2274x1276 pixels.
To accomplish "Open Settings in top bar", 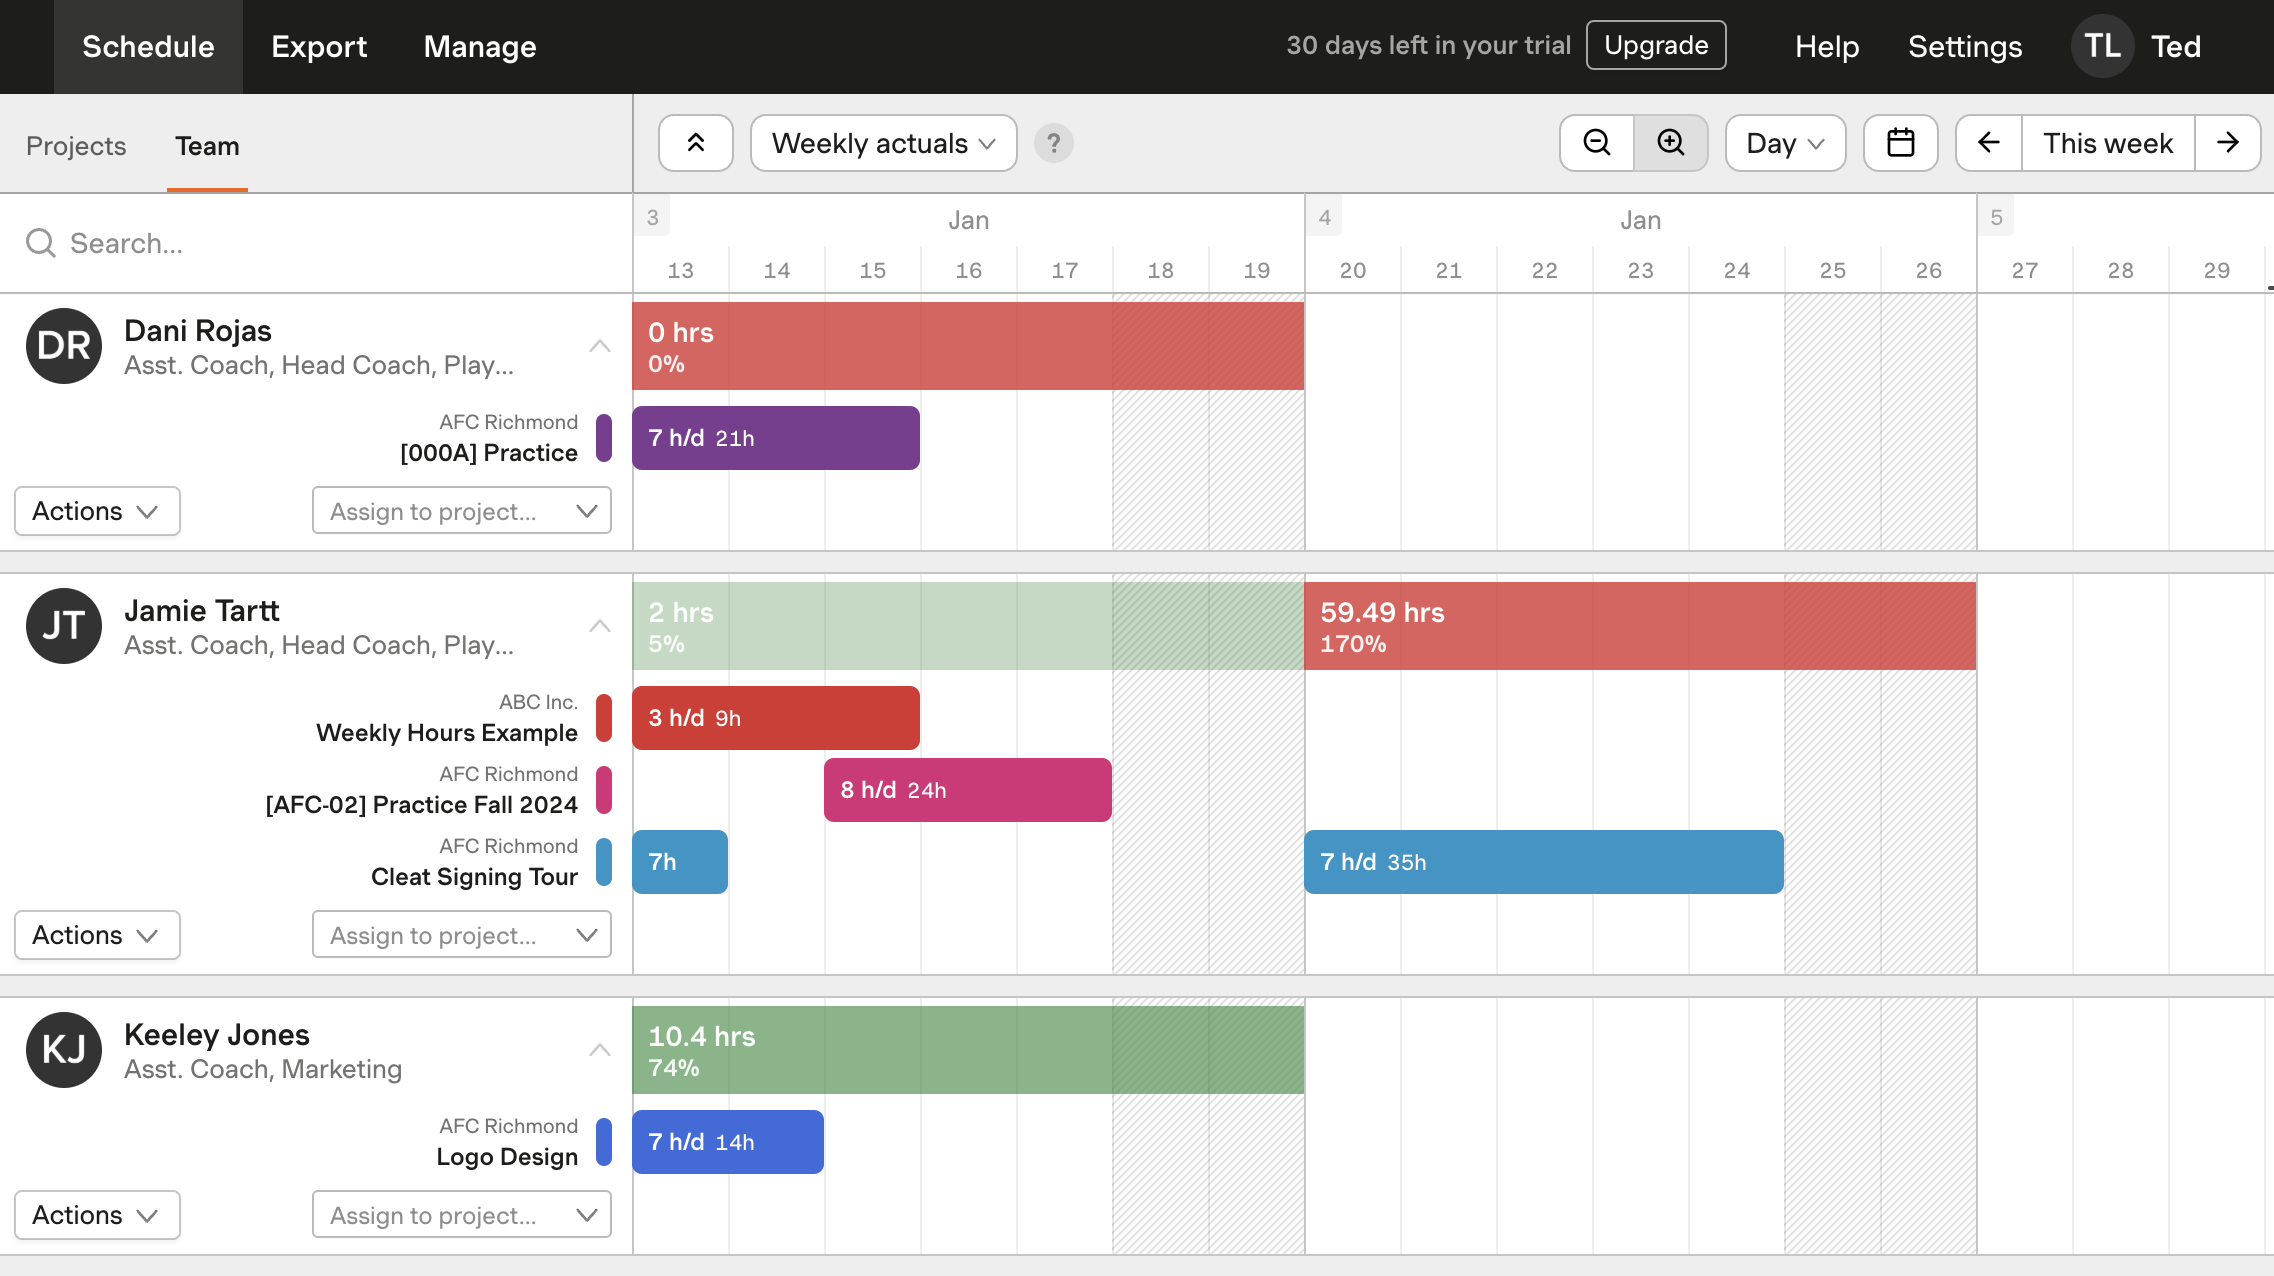I will coord(1965,46).
